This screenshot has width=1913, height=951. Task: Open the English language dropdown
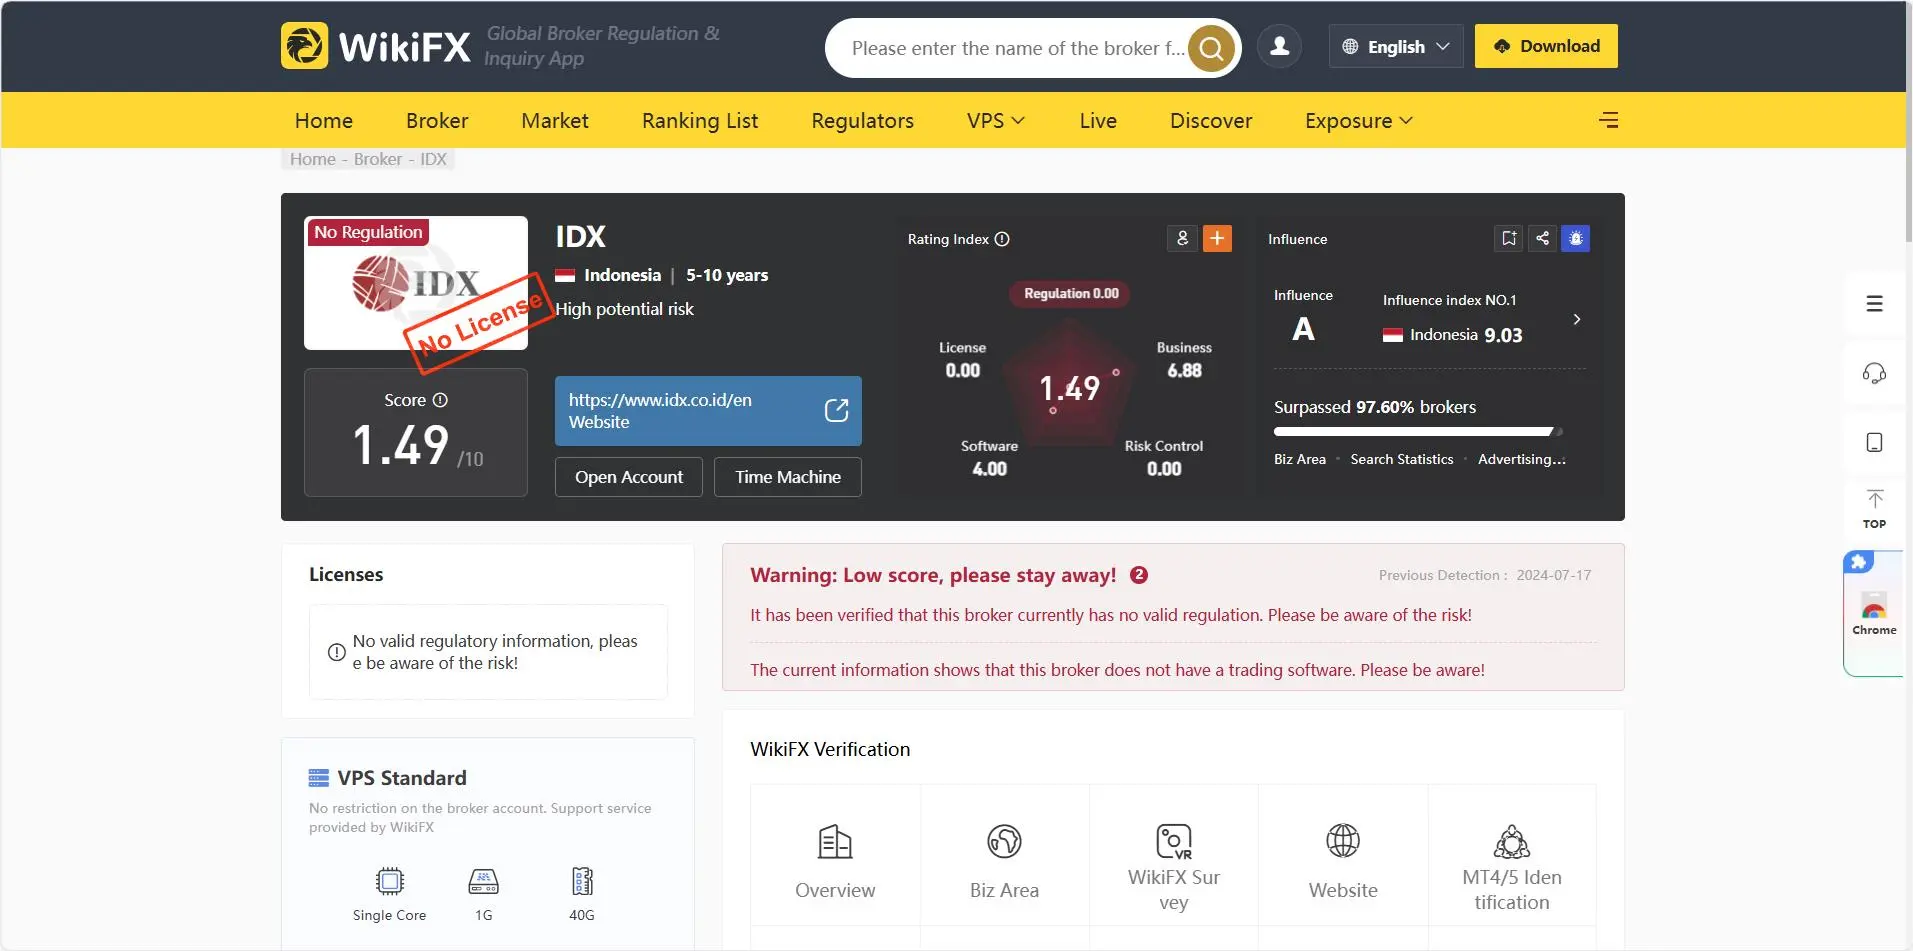point(1396,46)
